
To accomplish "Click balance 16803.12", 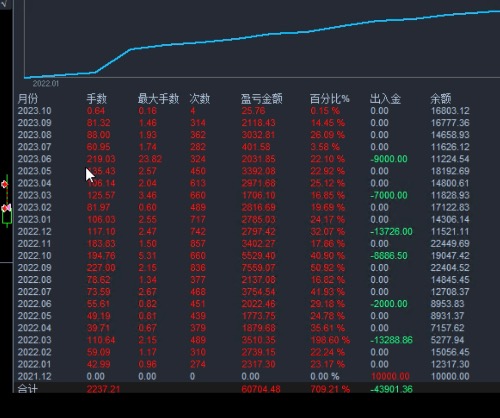I will point(450,111).
